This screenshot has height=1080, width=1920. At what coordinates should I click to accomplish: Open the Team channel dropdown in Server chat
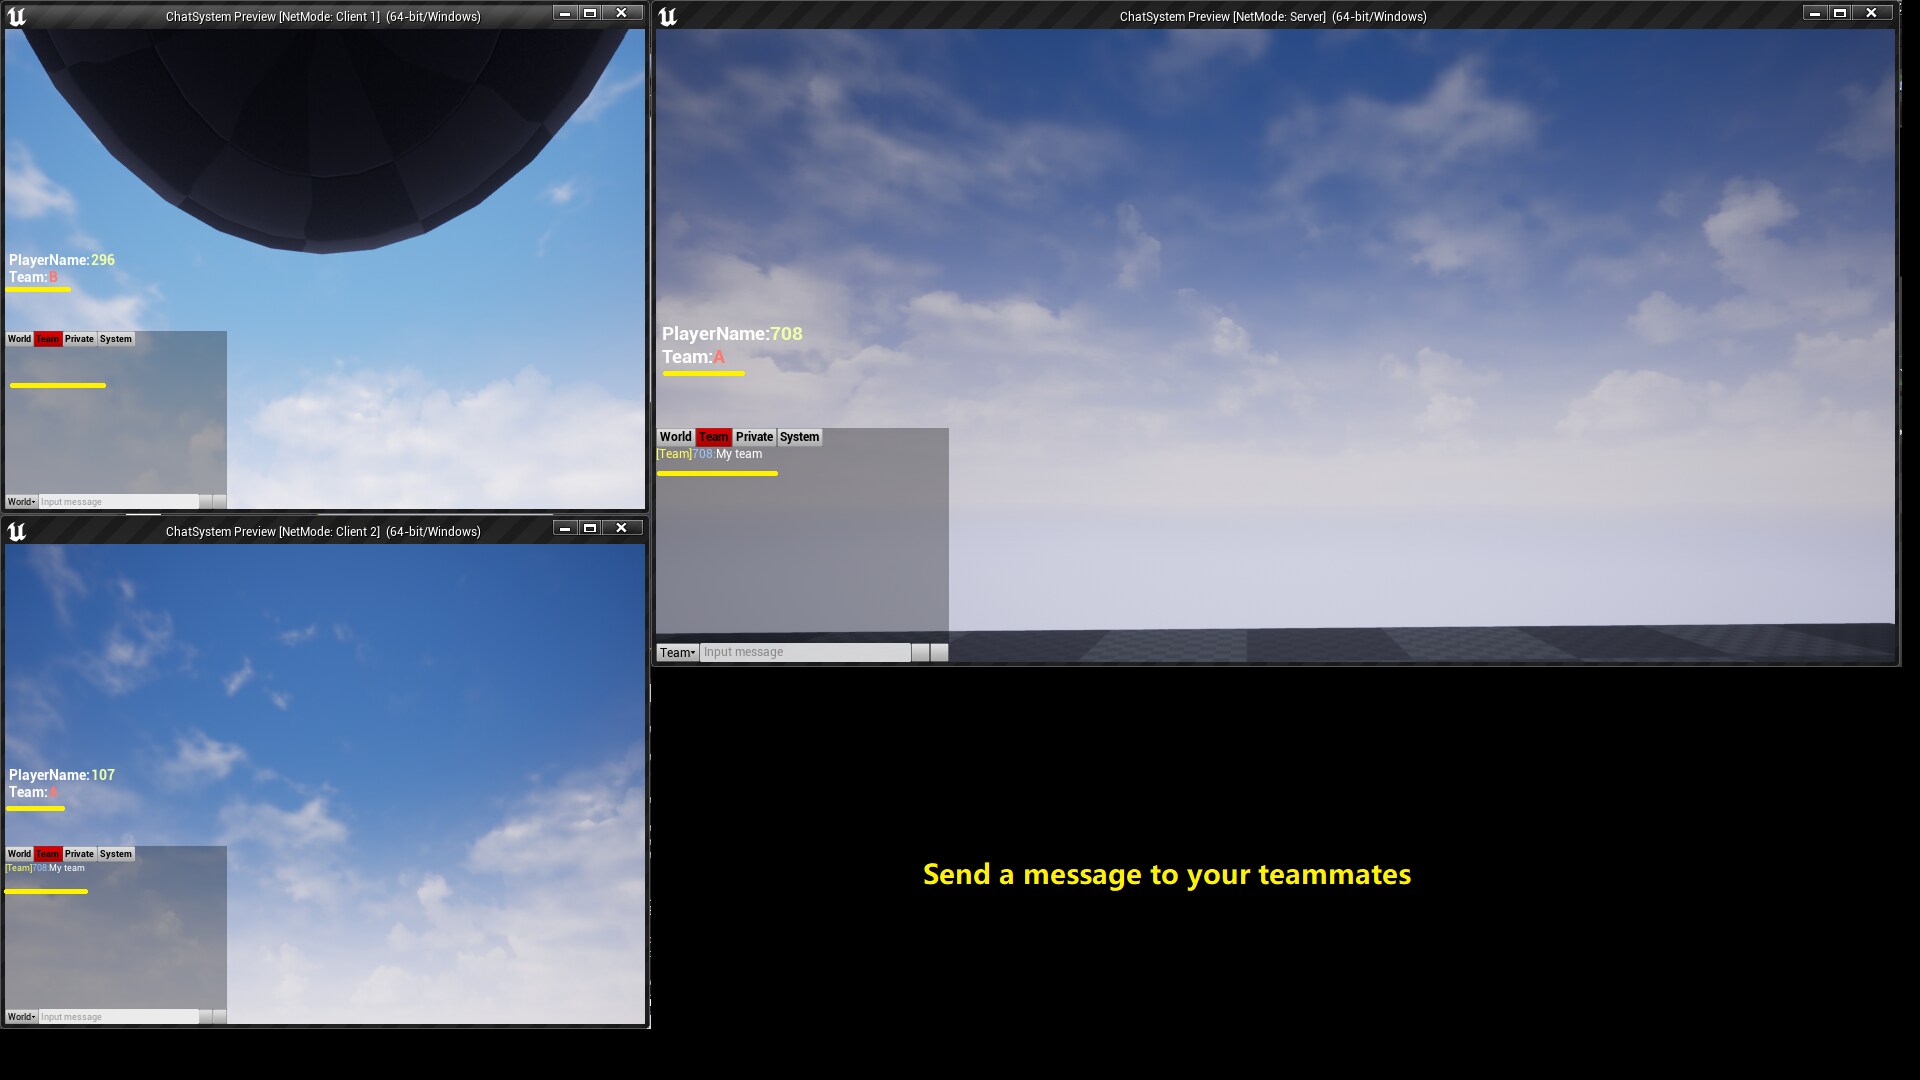coord(677,653)
